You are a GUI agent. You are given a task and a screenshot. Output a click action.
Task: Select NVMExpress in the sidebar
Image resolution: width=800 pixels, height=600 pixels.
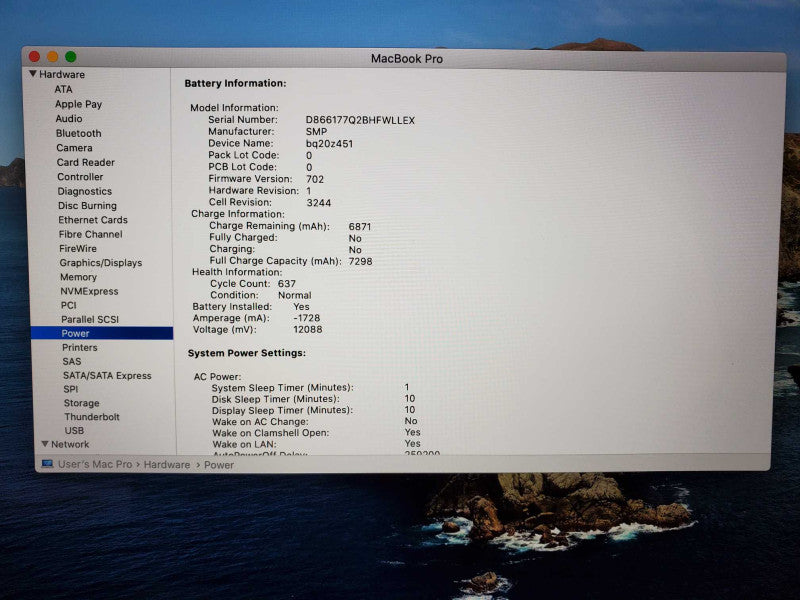[x=89, y=291]
